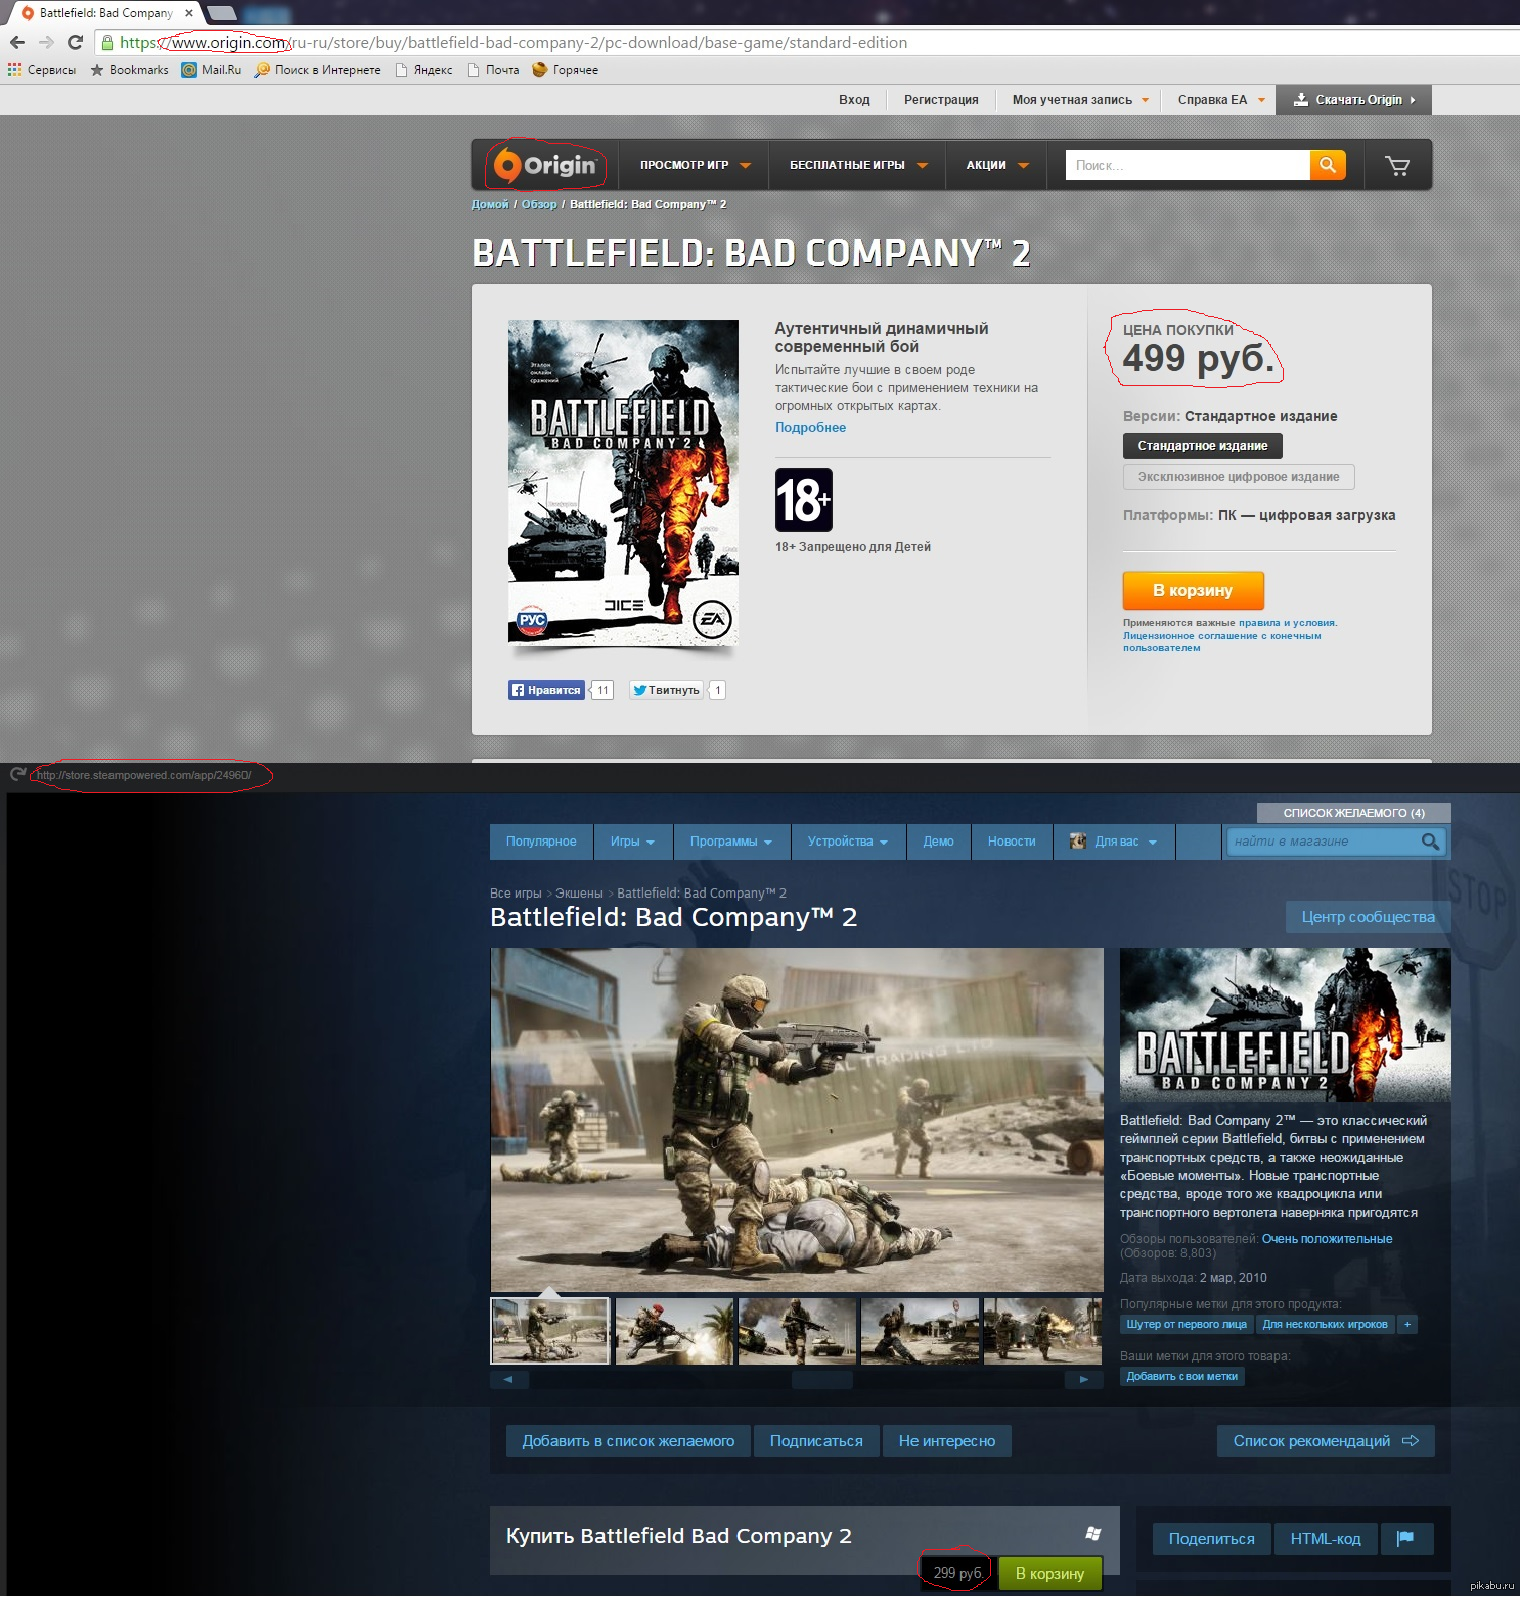Select the second screenshot thumbnail with red beret

click(x=674, y=1331)
